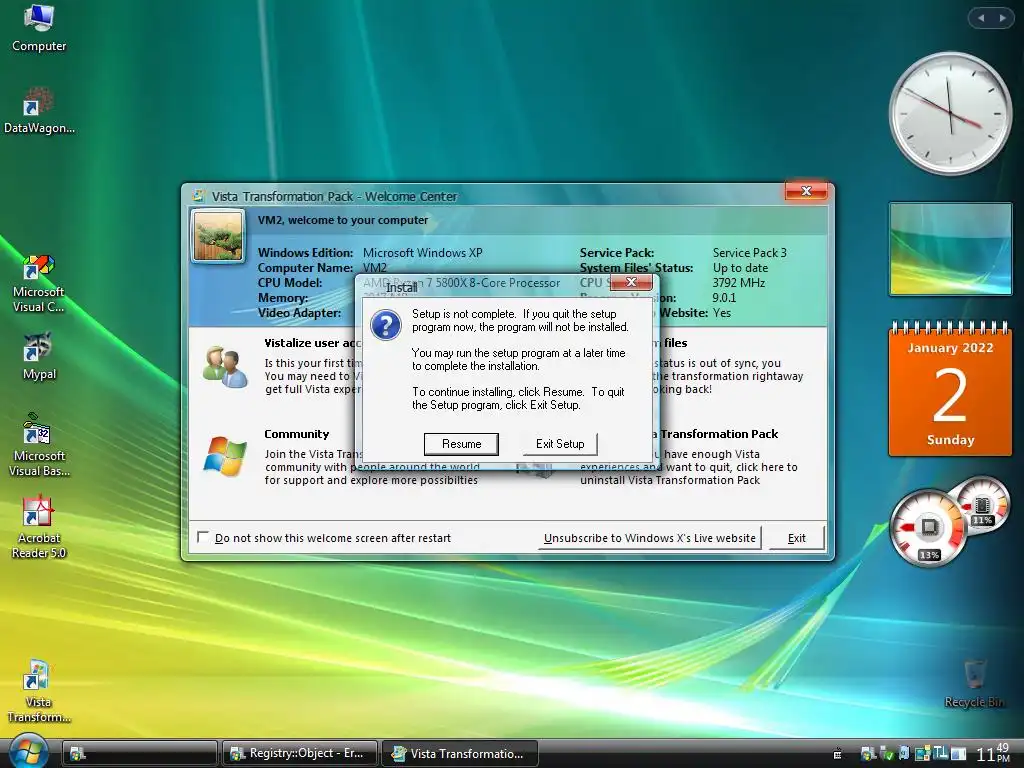Click the CPU meter gauge gadget

click(928, 528)
